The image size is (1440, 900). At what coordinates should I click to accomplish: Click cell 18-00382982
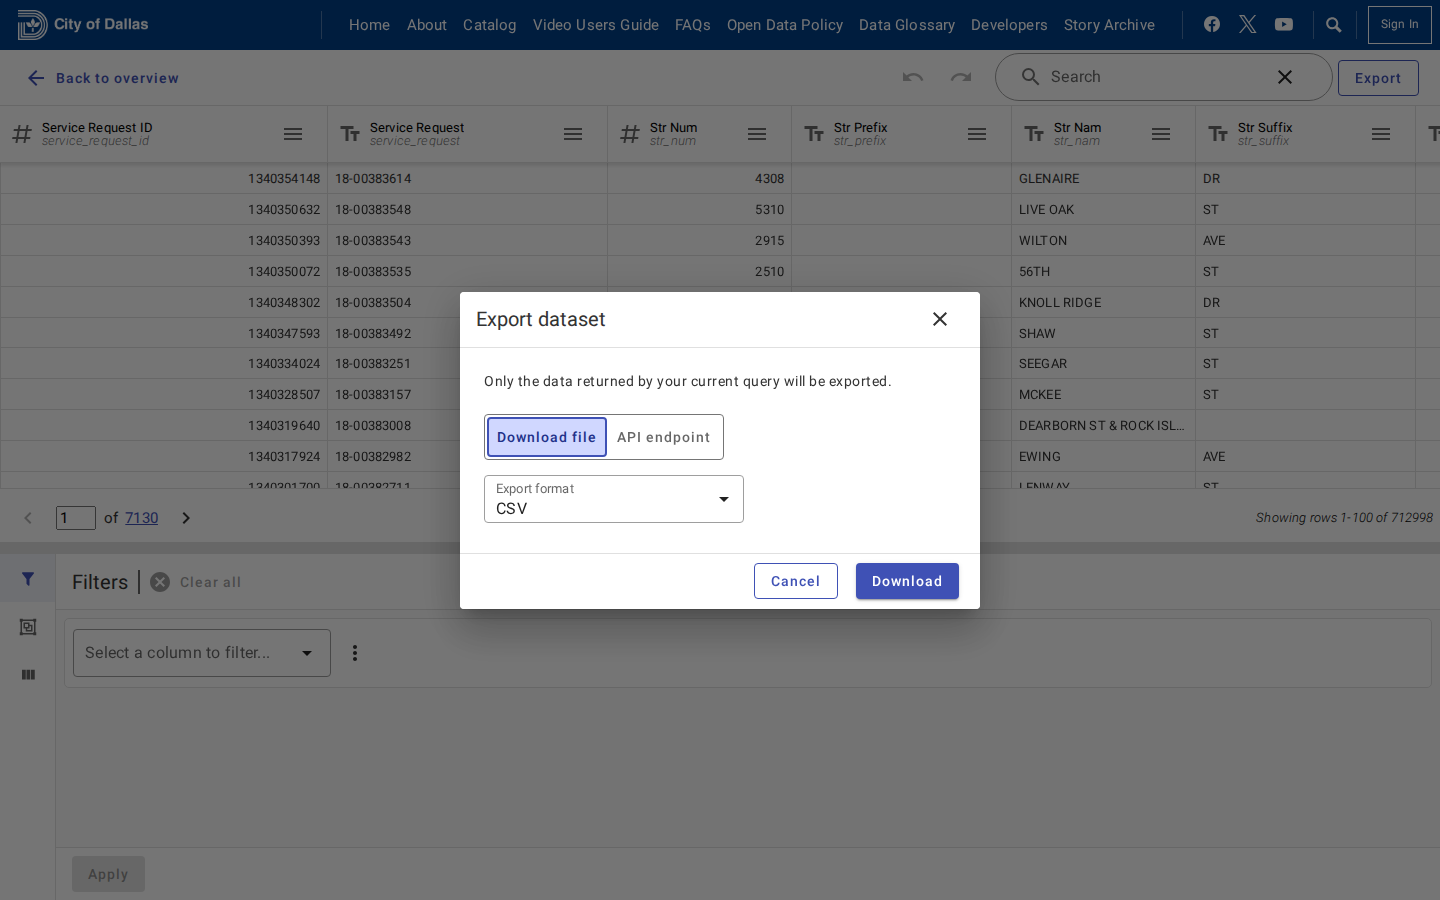point(373,457)
